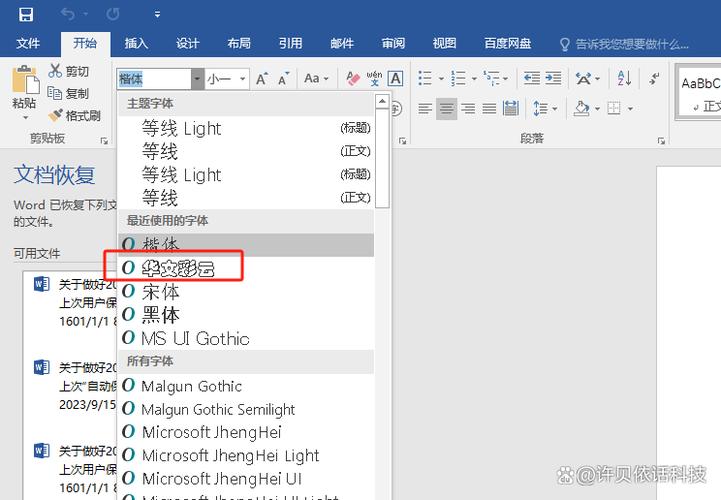Toggle Show/Hide paragraph marks icon

point(654,79)
